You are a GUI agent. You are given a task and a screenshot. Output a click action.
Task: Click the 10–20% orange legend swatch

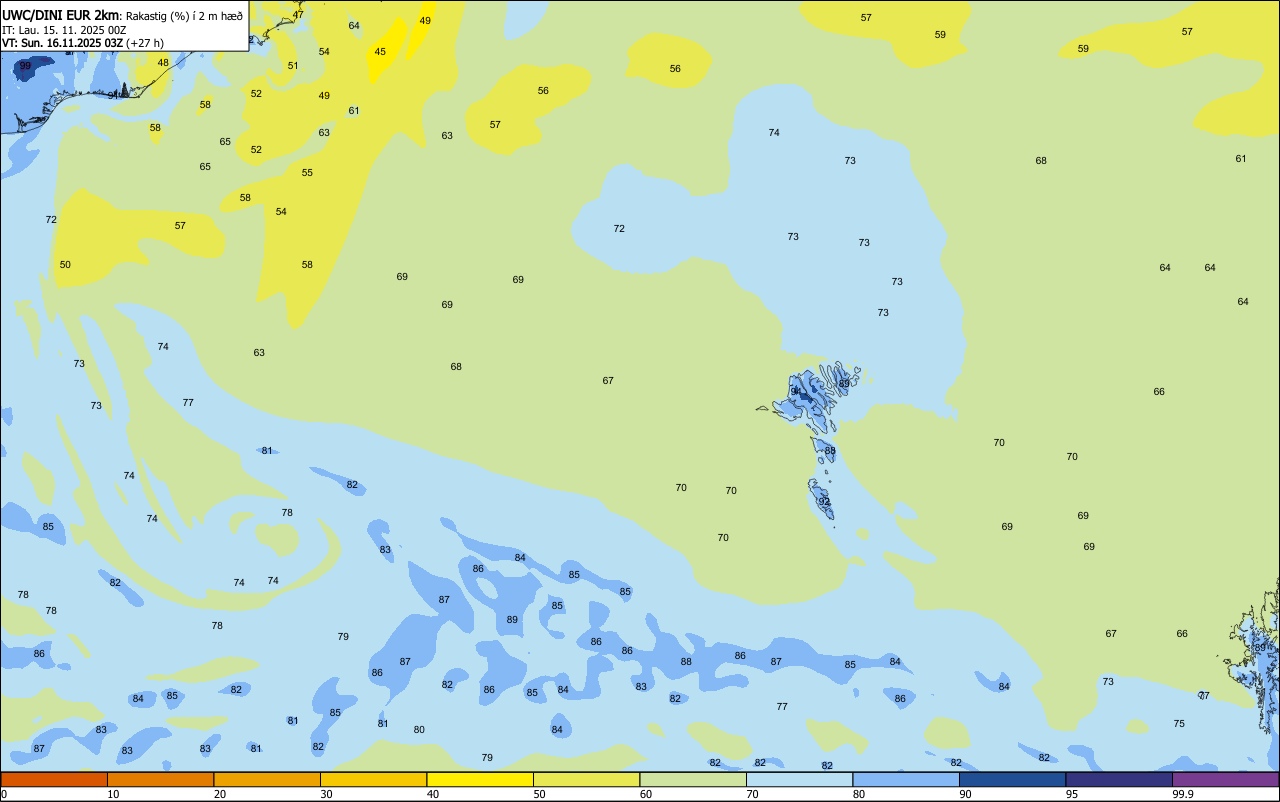160,779
